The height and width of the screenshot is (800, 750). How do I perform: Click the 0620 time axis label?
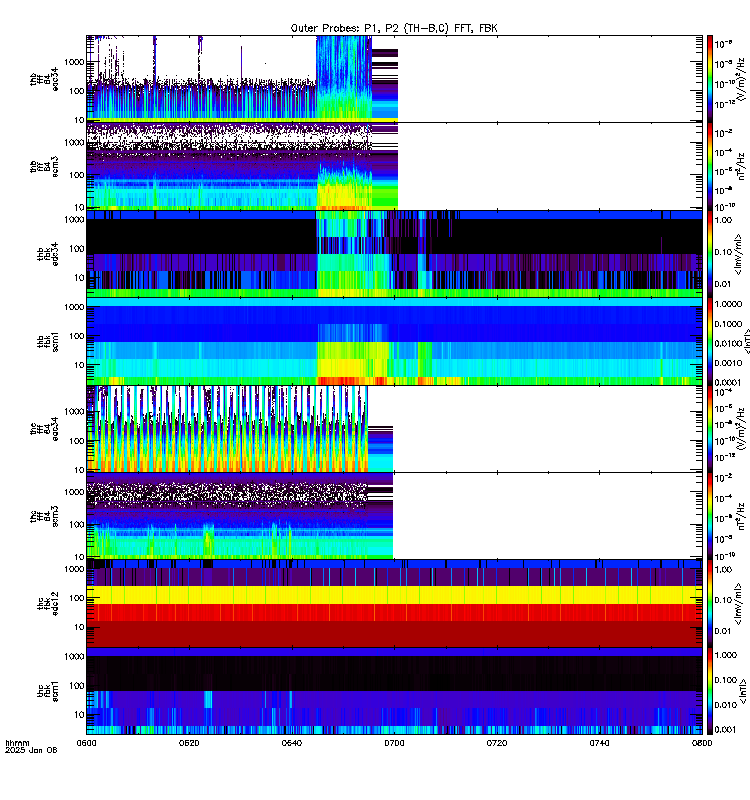(189, 743)
